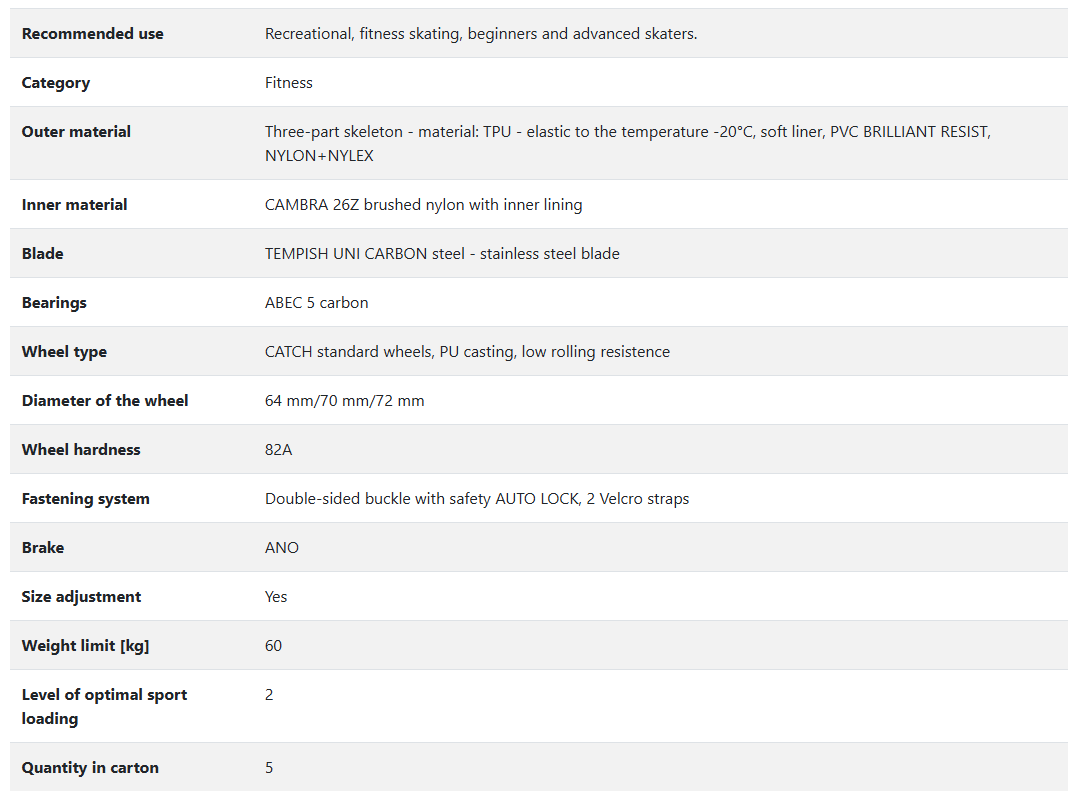Click the 'Fitness' category value
The image size is (1076, 798).
[x=289, y=83]
